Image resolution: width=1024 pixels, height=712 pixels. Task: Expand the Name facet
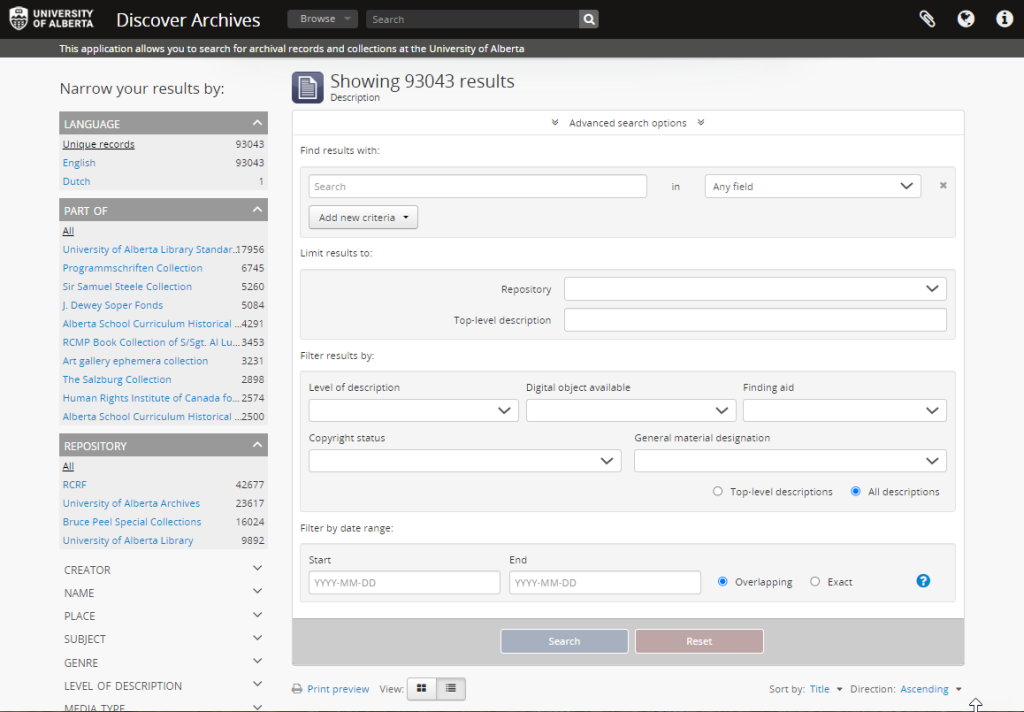(x=163, y=592)
